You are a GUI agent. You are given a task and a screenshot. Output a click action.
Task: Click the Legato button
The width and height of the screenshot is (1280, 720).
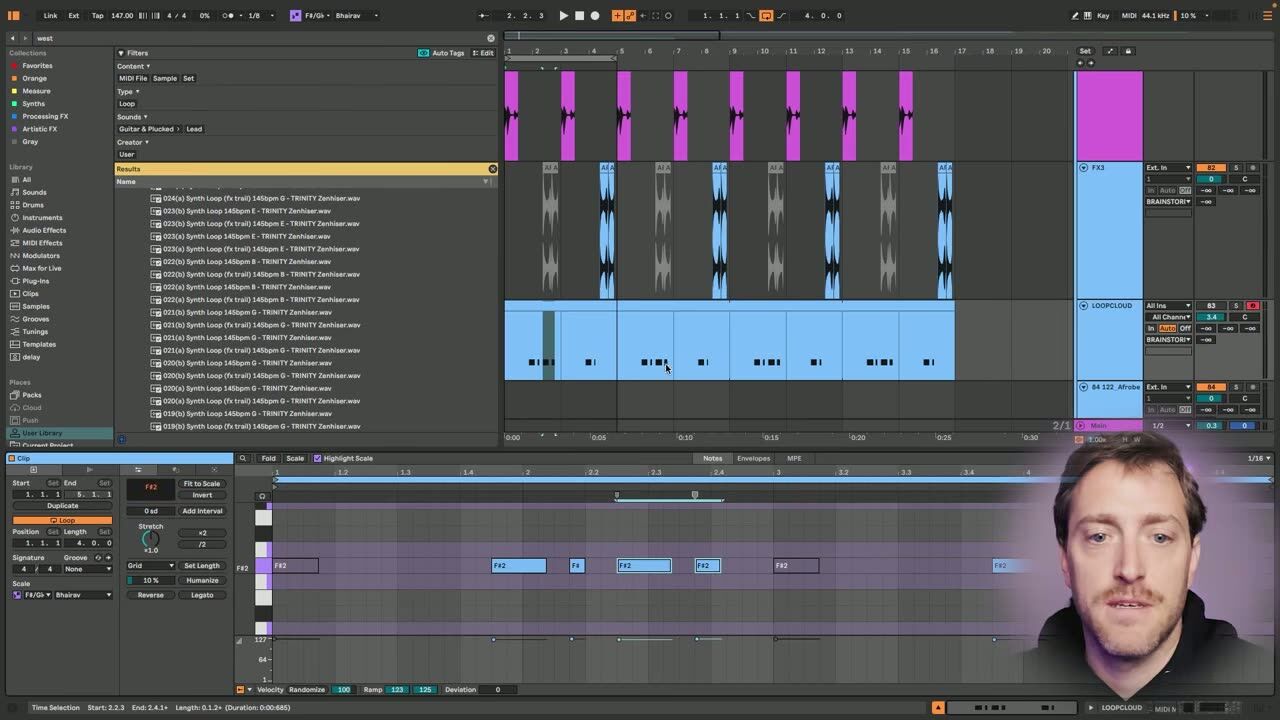[x=202, y=595]
